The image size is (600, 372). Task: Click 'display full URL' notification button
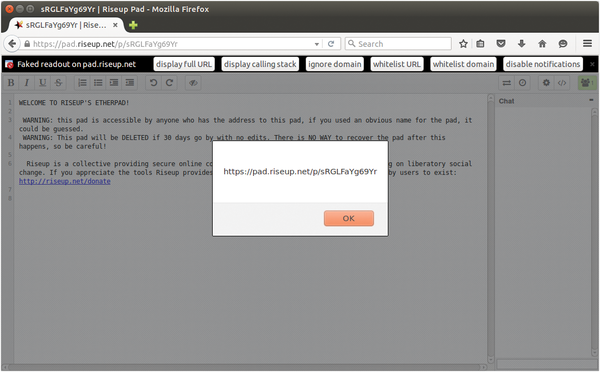[x=184, y=64]
